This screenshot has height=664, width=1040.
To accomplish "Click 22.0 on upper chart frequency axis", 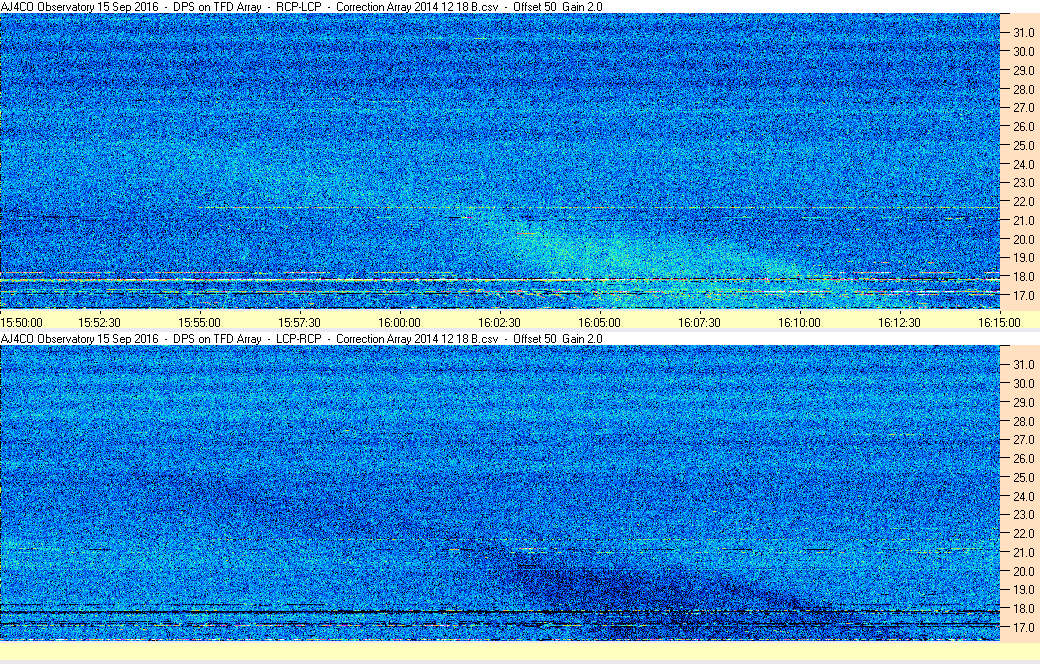I will [x=1023, y=202].
